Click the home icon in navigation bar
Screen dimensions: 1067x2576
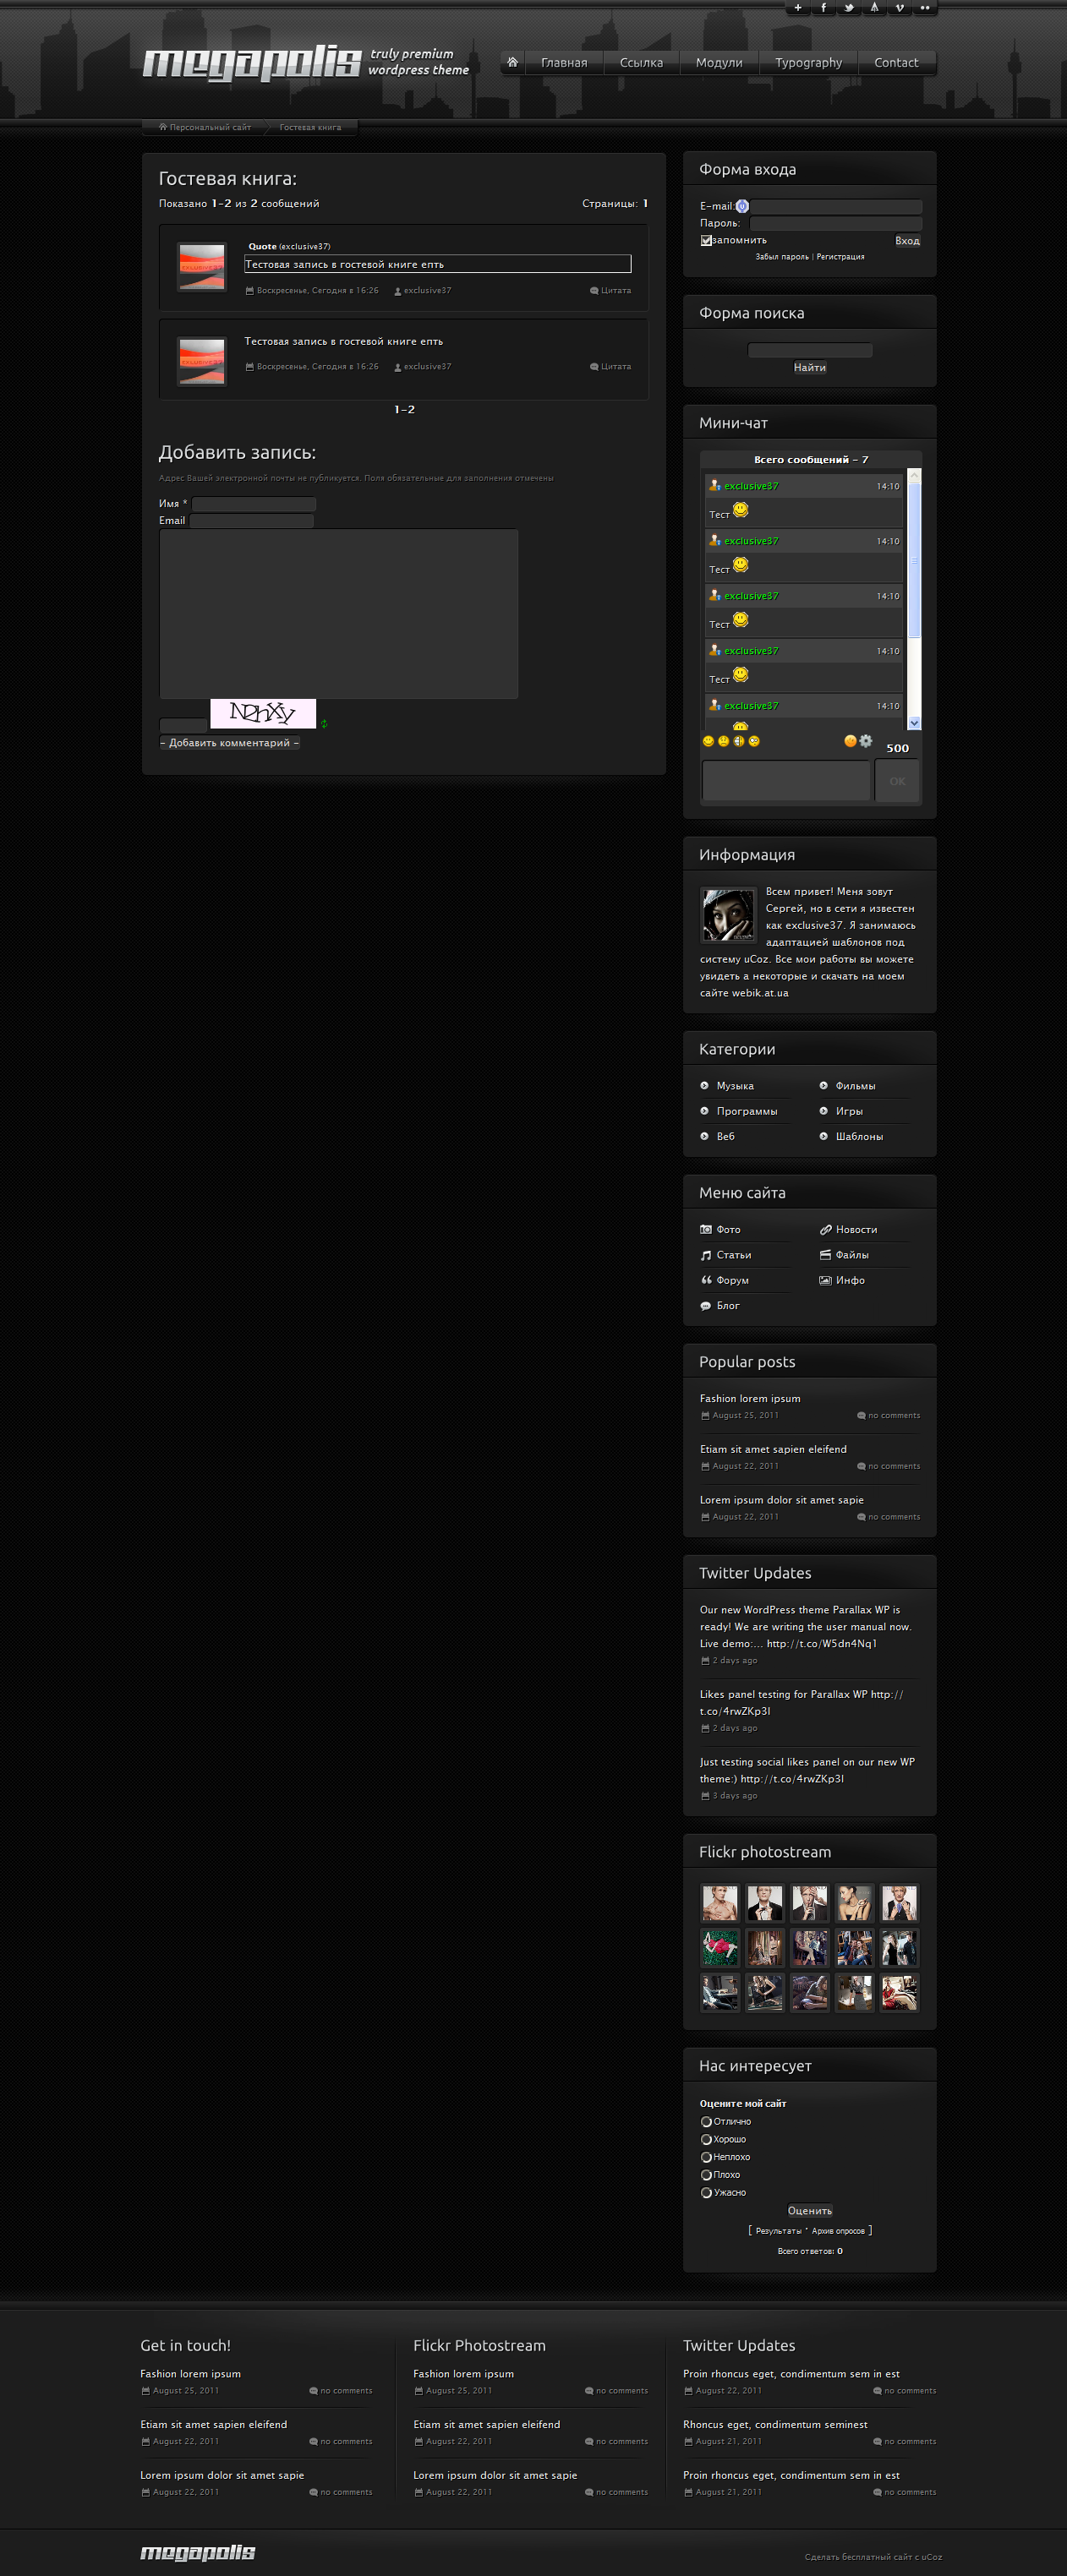(512, 62)
